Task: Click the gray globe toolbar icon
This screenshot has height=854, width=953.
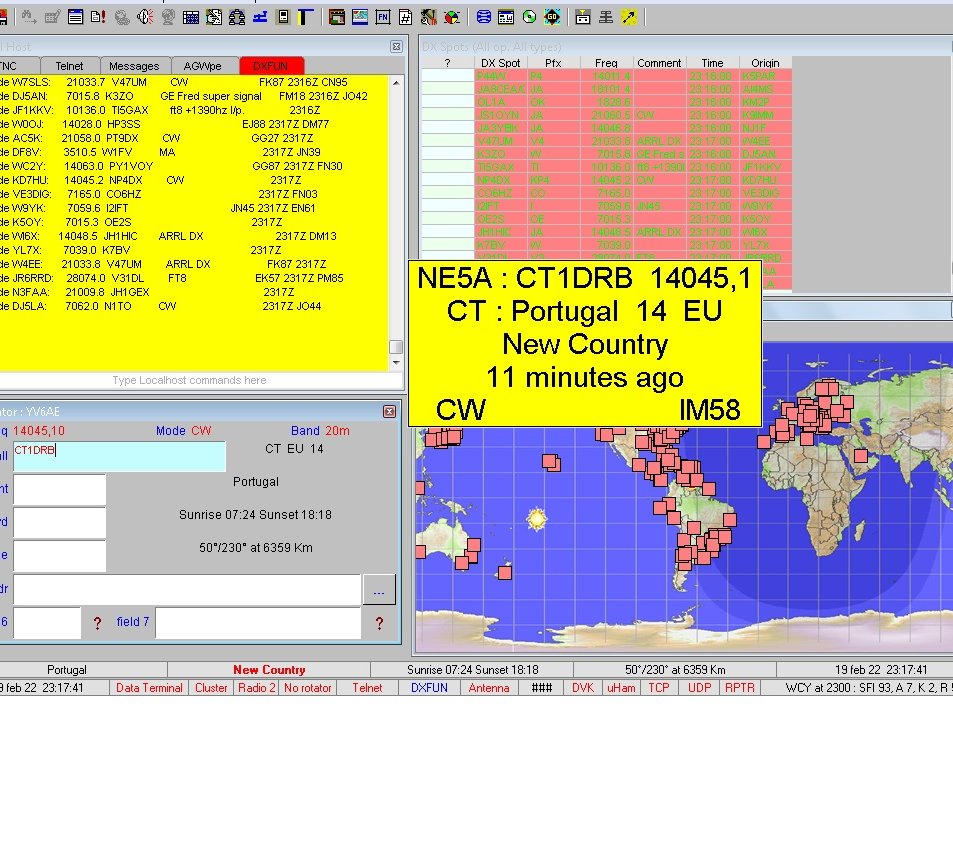Action: (x=168, y=17)
